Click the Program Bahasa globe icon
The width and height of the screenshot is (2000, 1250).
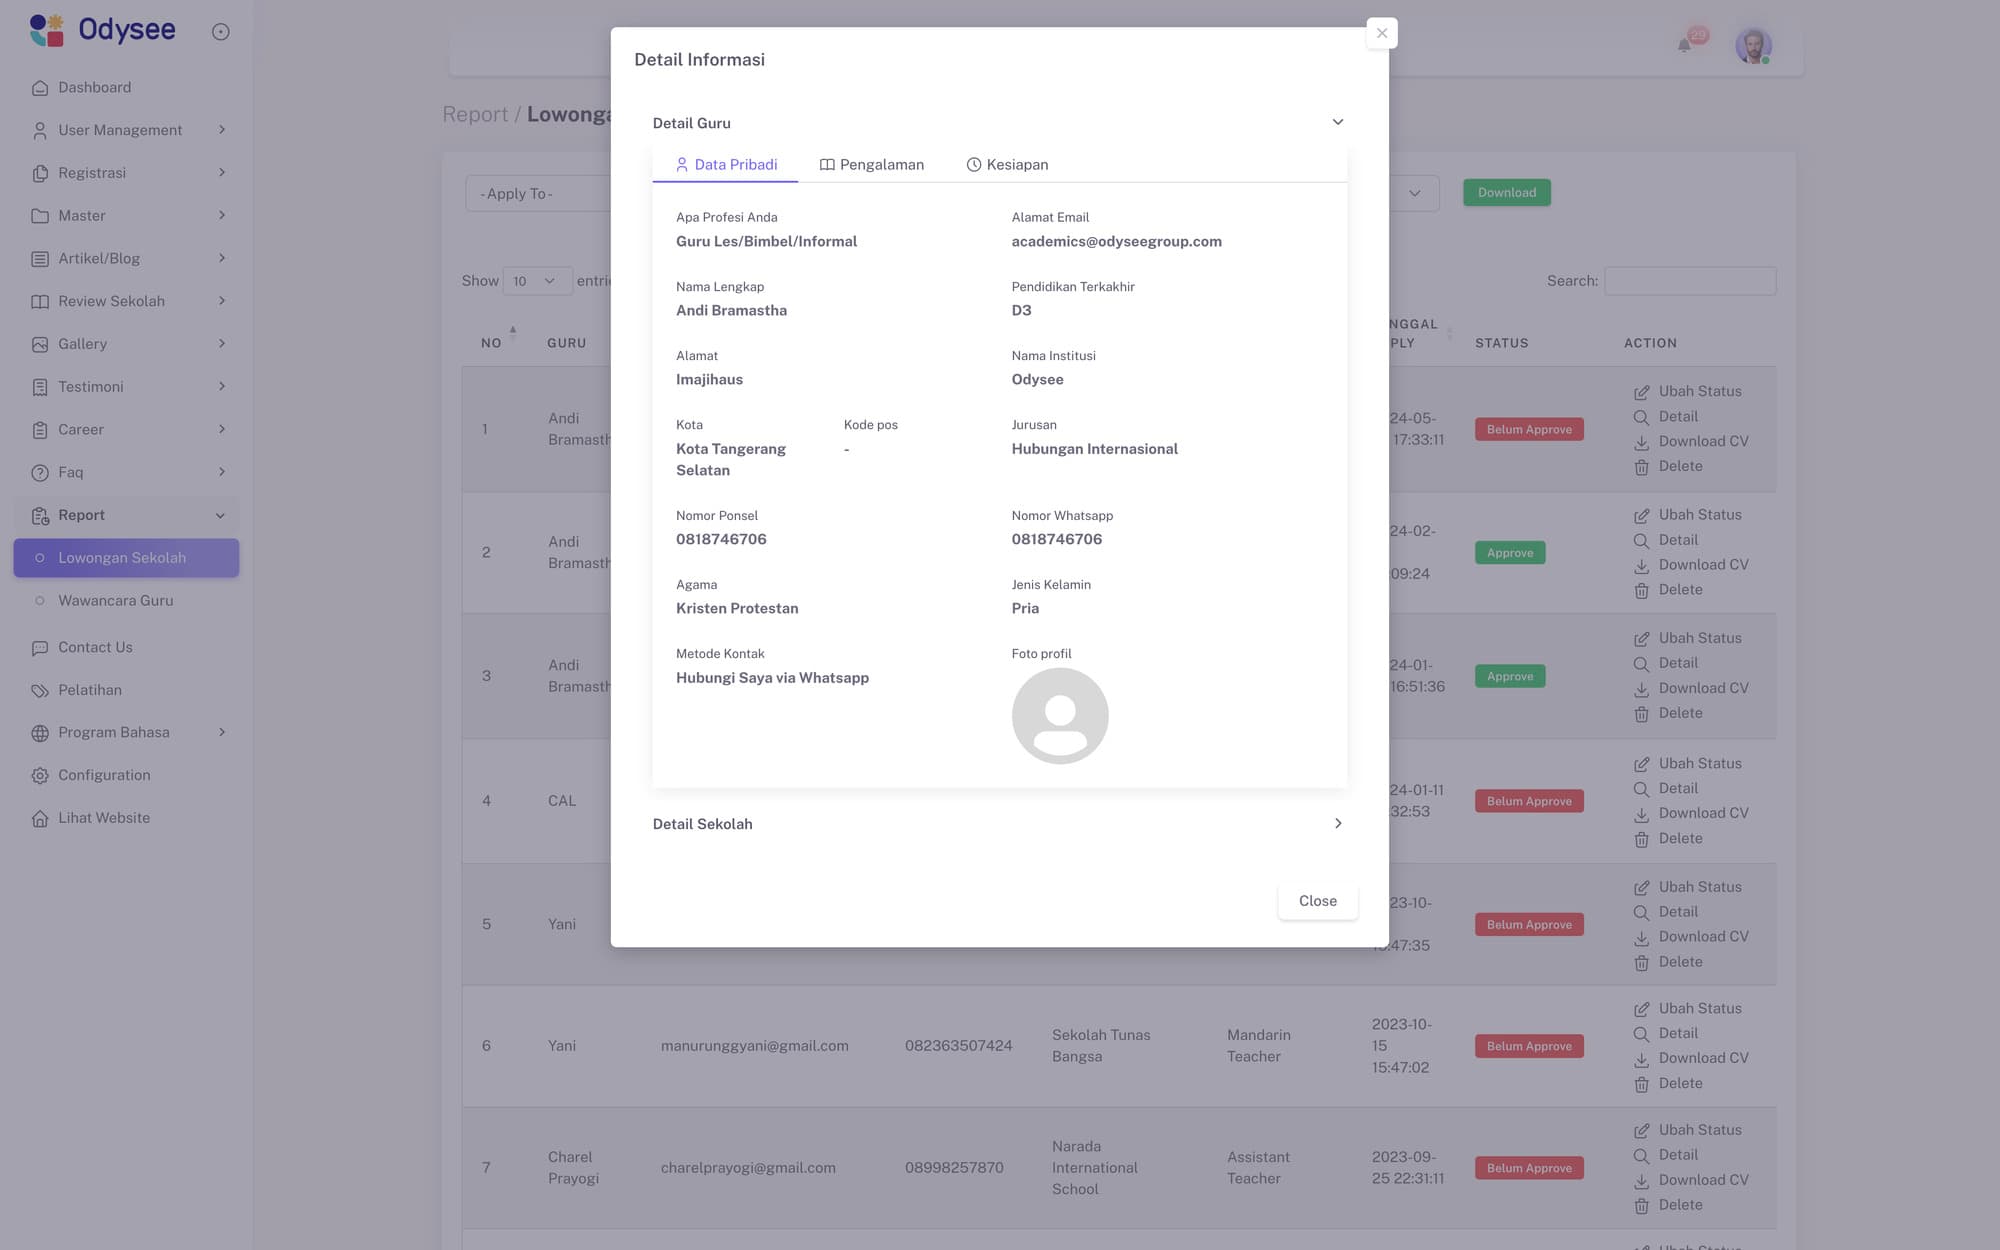pyautogui.click(x=40, y=733)
